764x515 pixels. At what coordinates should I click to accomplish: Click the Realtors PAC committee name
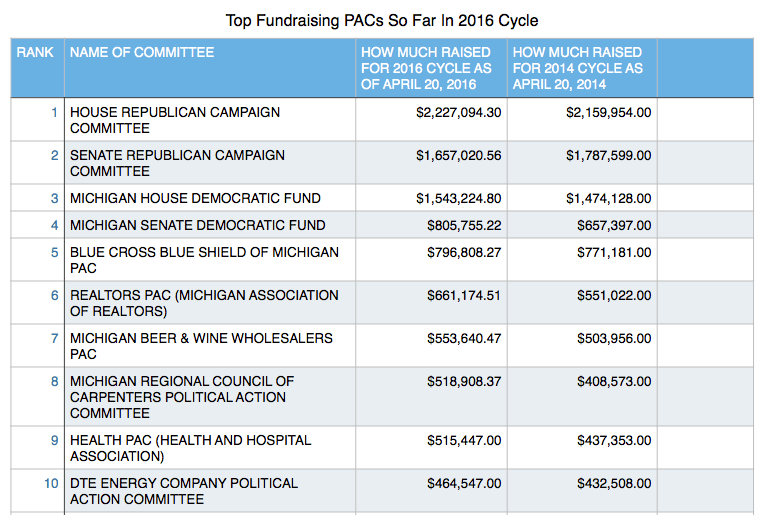204,303
